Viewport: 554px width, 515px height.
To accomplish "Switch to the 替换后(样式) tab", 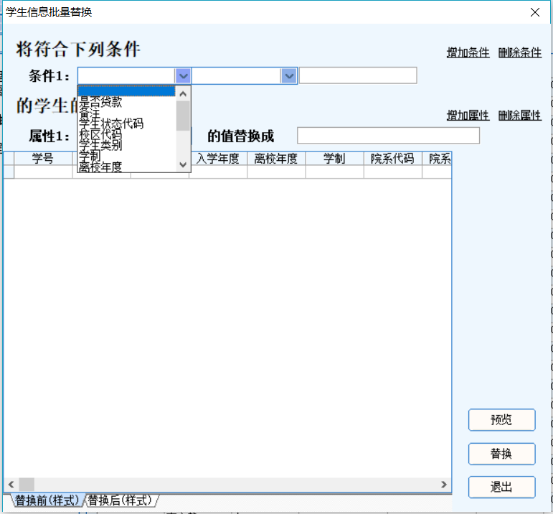I will tap(120, 500).
